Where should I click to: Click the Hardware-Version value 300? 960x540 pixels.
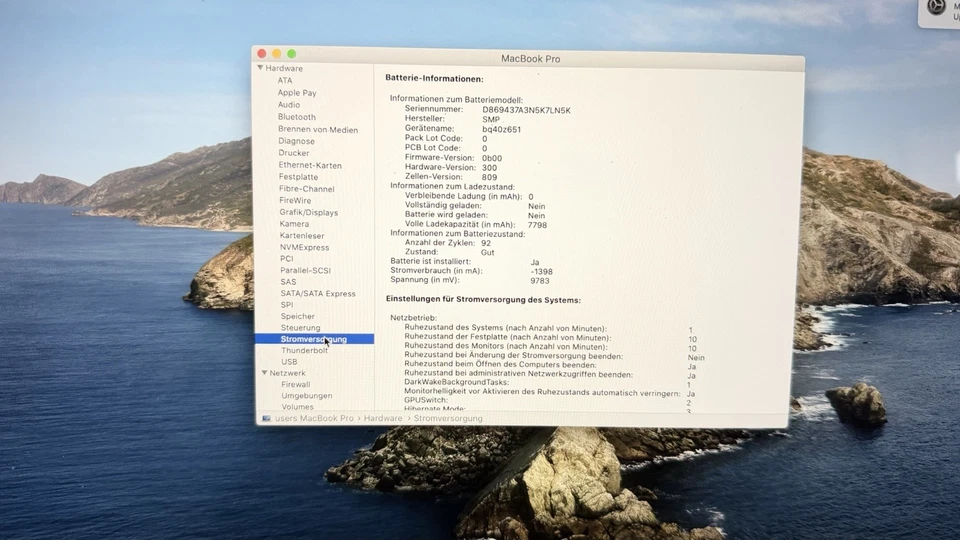pyautogui.click(x=489, y=167)
